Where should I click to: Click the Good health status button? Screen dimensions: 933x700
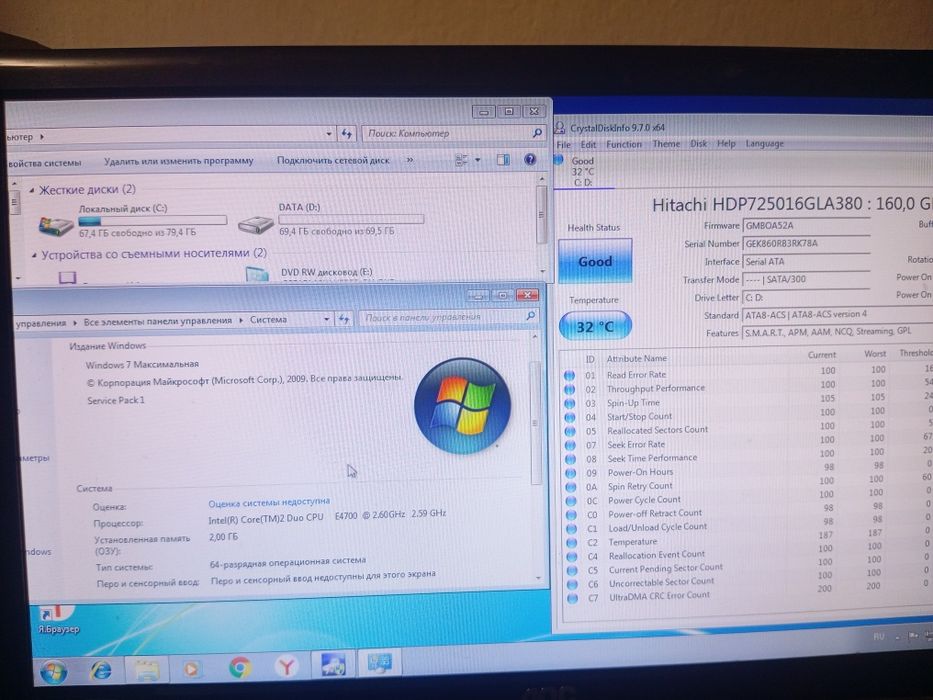tap(595, 261)
